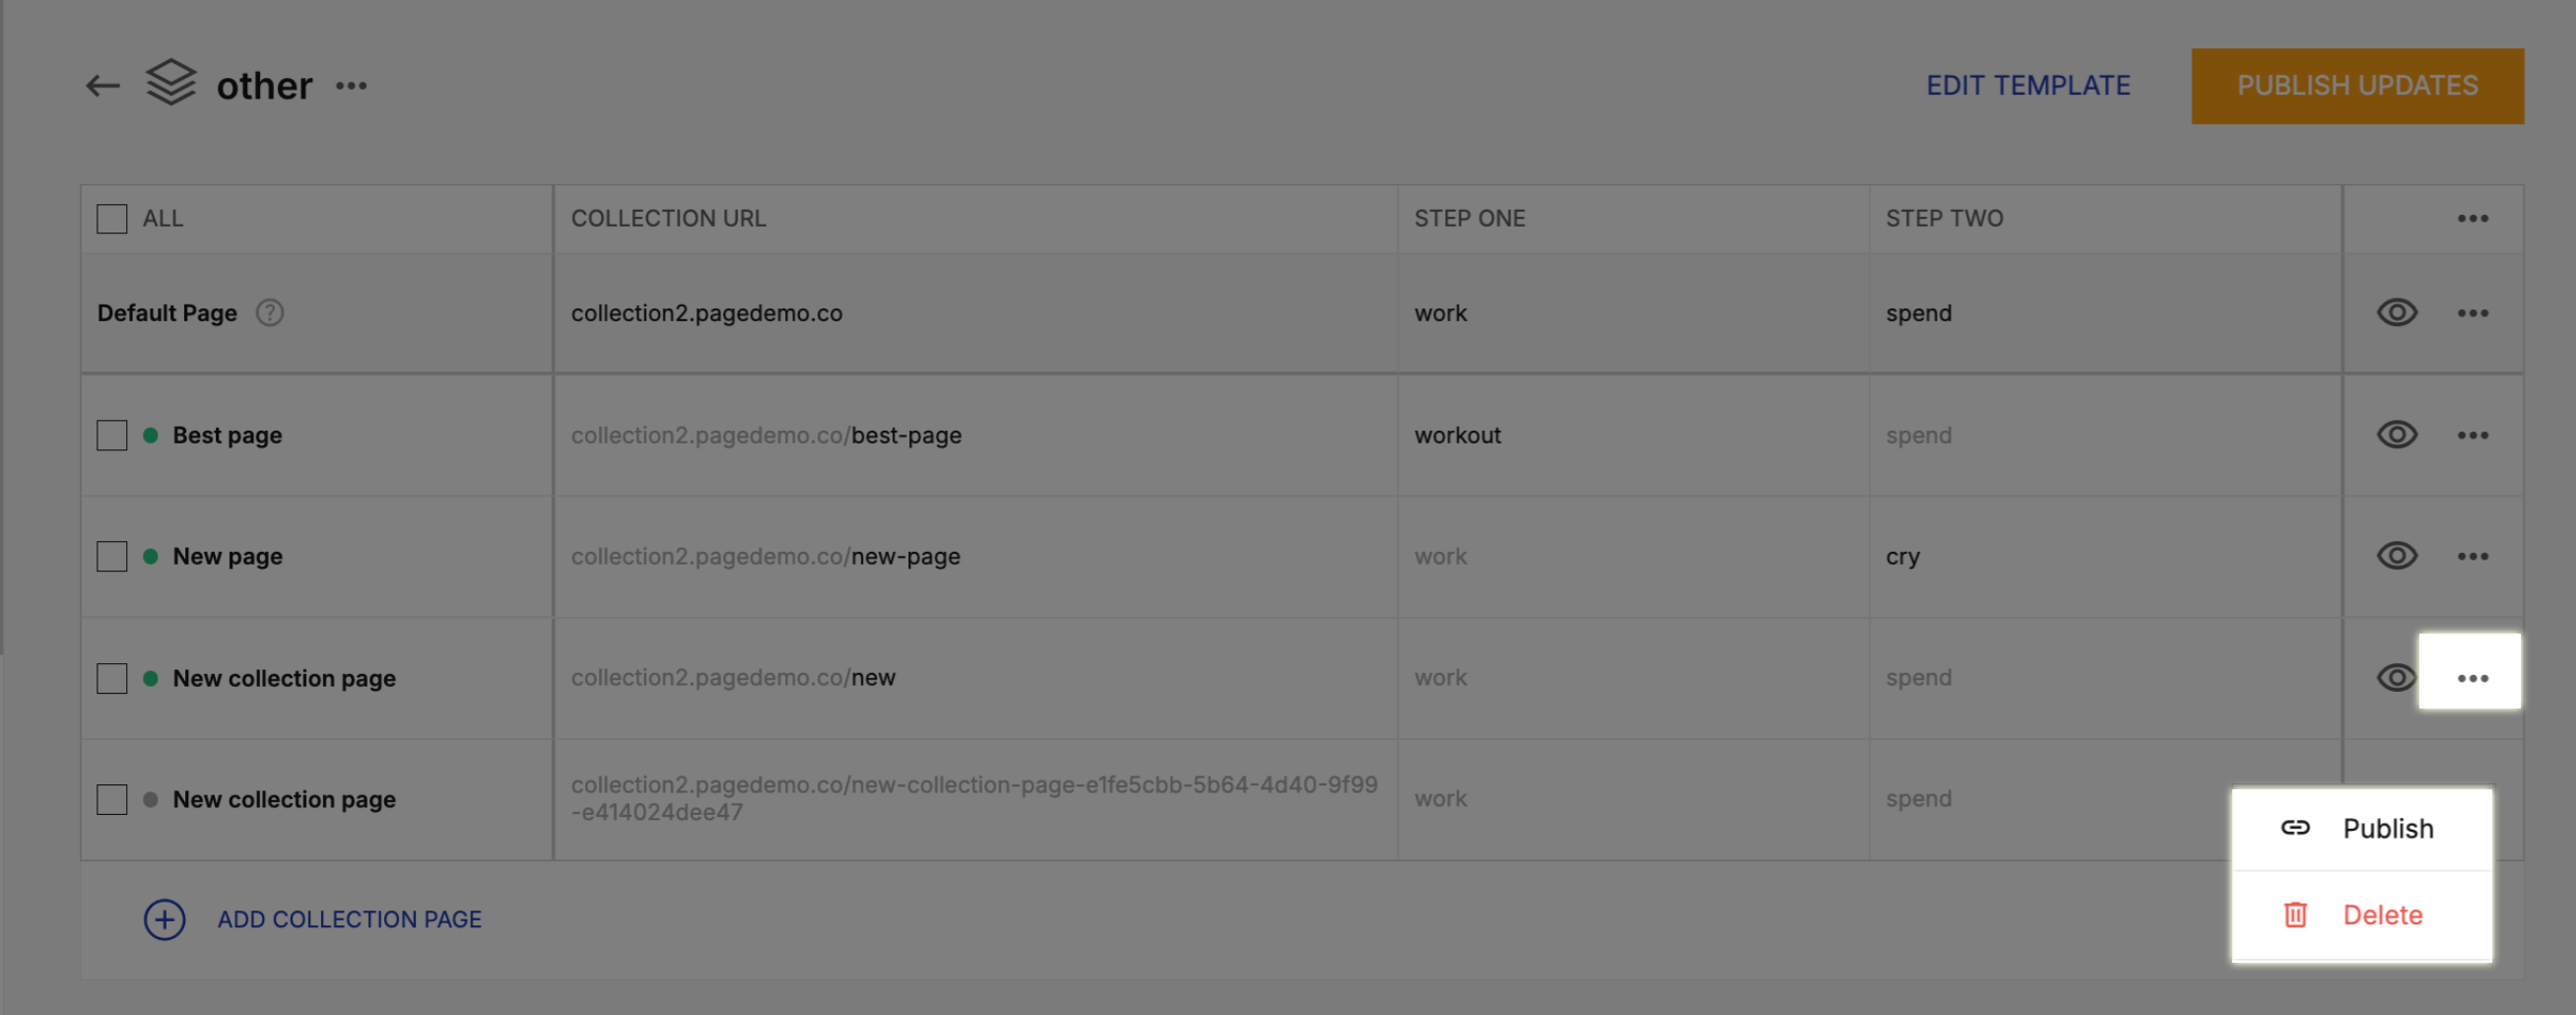Screen dimensions: 2576x1015
Task: Open the ellipsis menu next to 'other' title
Action: click(x=351, y=88)
